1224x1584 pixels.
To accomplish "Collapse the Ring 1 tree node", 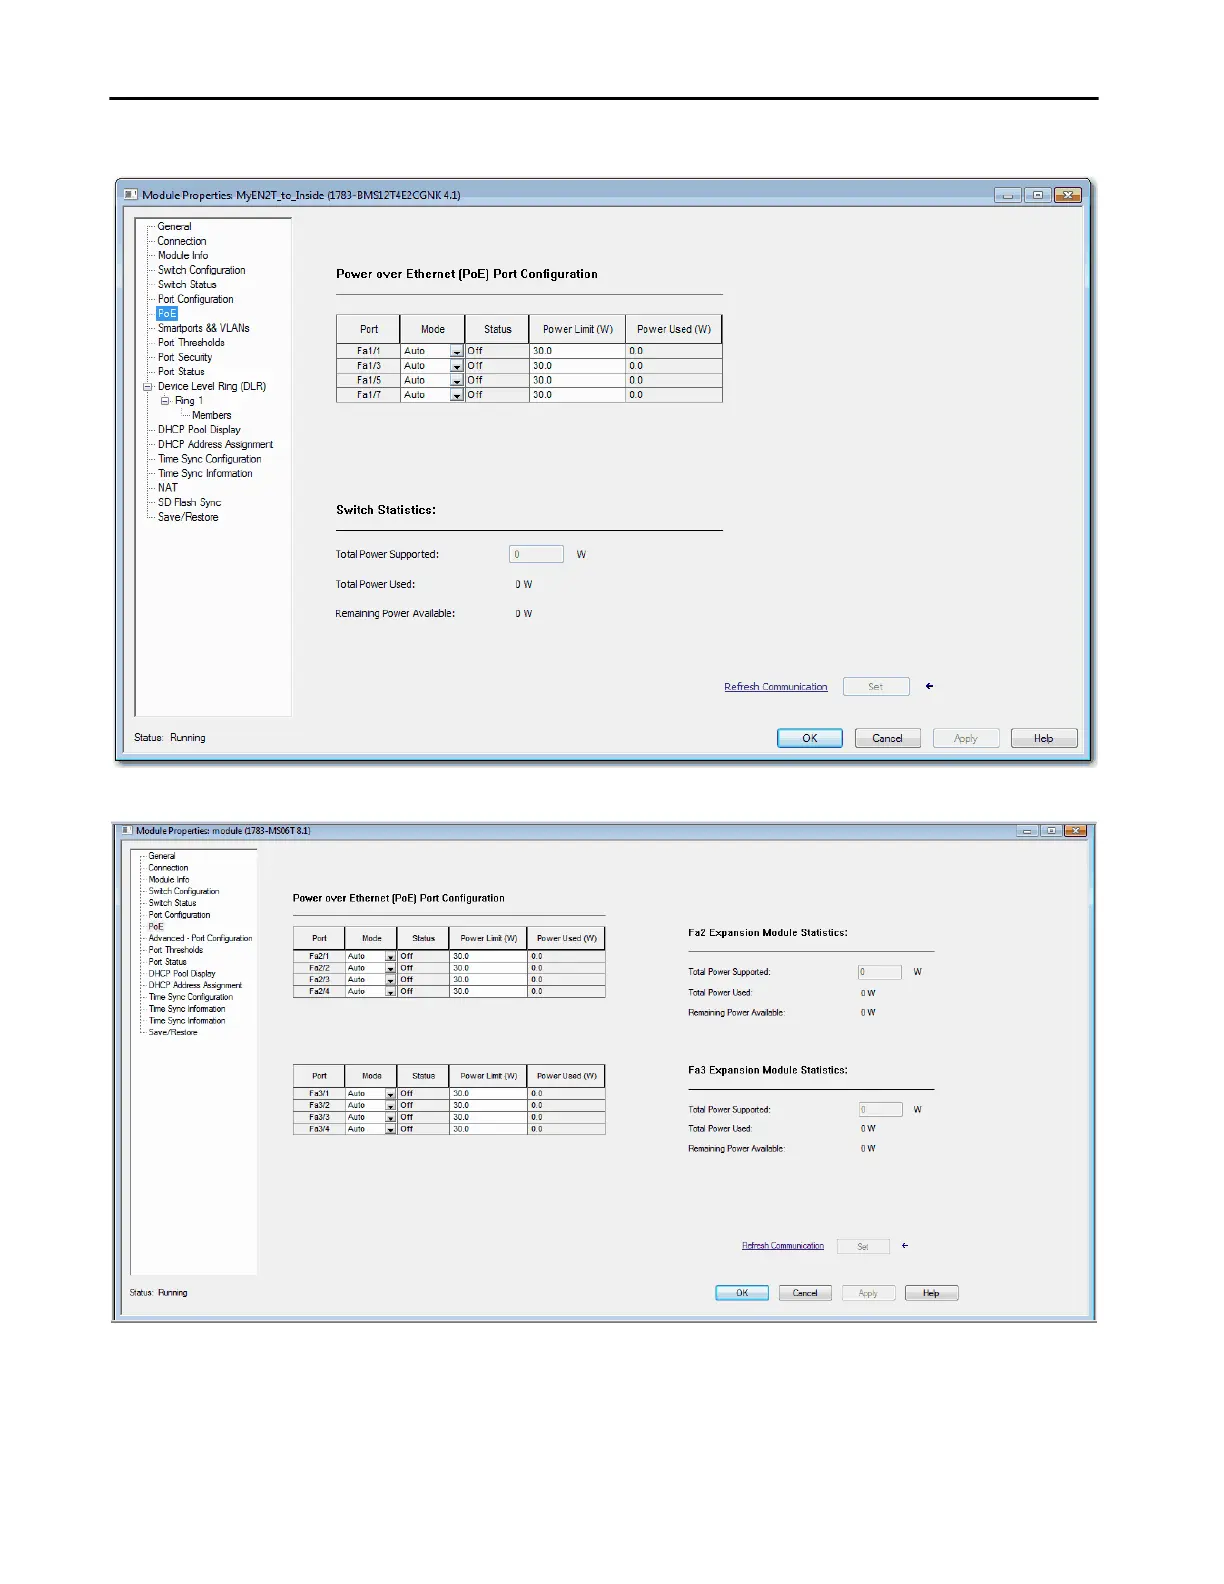I will point(165,401).
